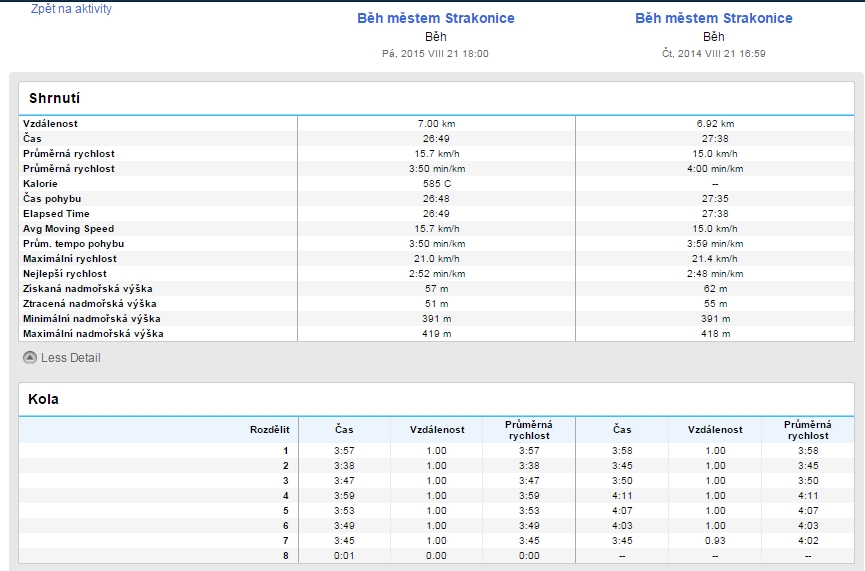Click the 21.4 km/h maximum speed value
Screen dimensions: 865x571
click(715, 258)
